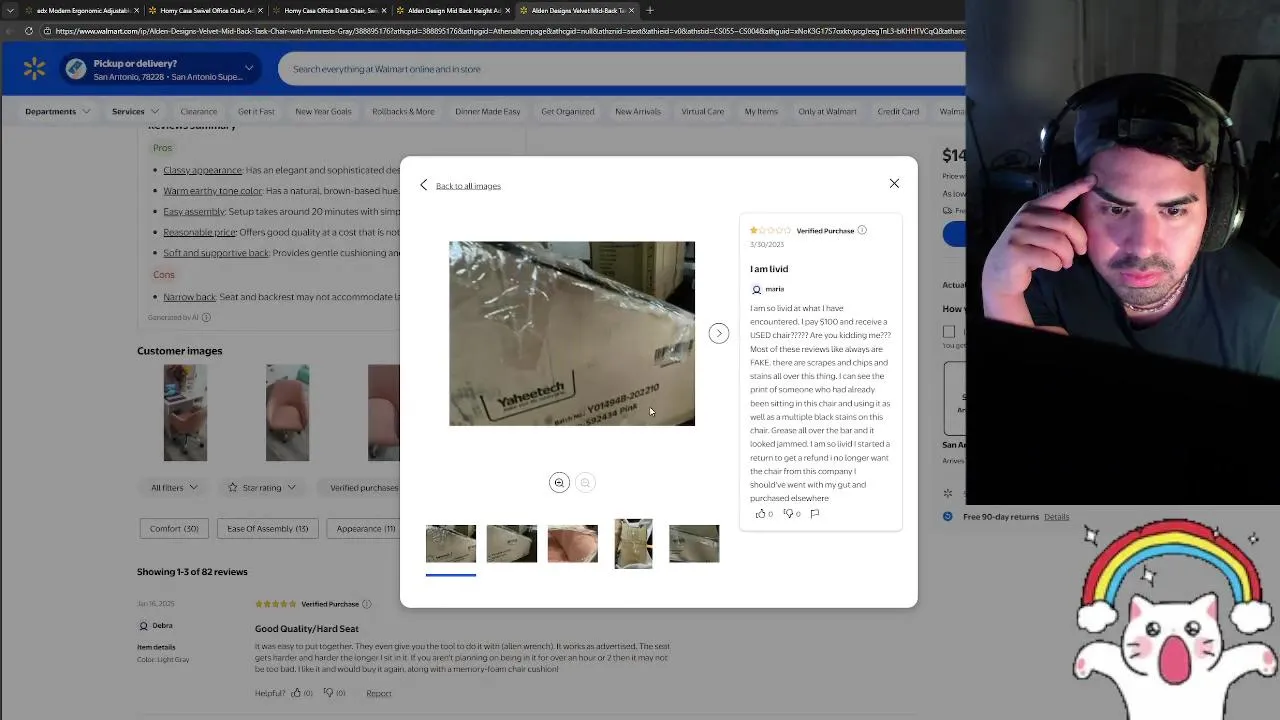Focus the Walmart search field
Screen dimensions: 1280x720
tap(620, 69)
